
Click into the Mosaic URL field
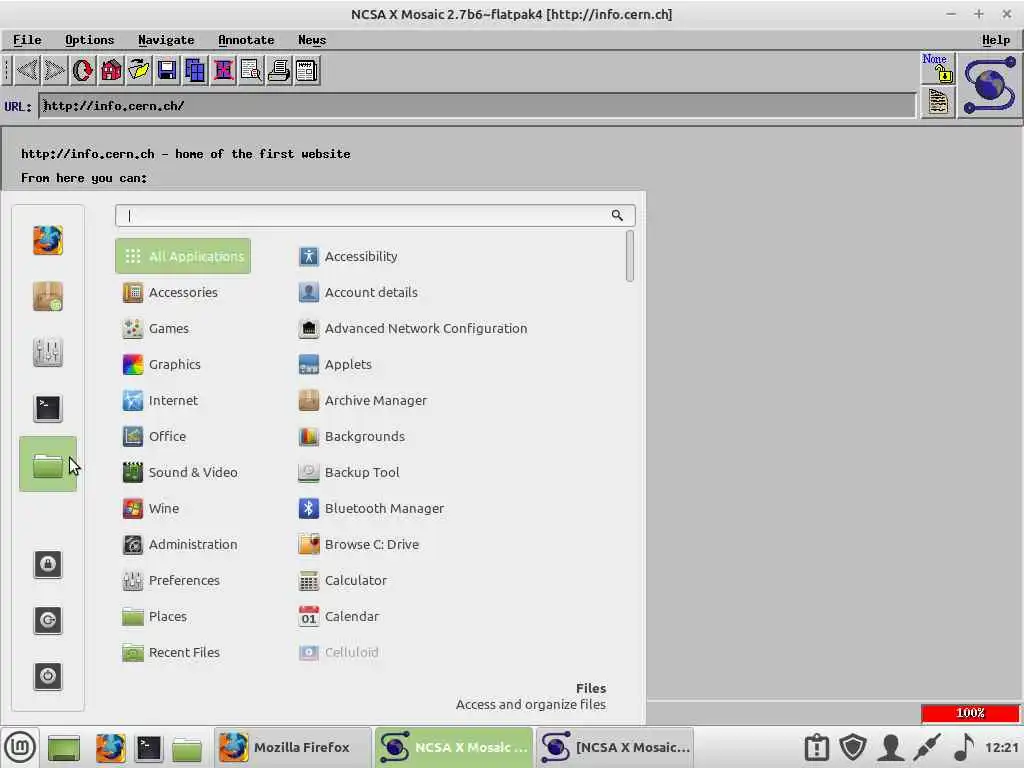(477, 106)
